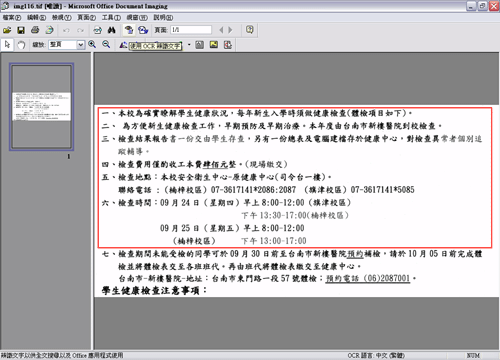
Task: Click the highlighted Recognize Text Using OCR icon
Action: pyautogui.click(x=129, y=30)
